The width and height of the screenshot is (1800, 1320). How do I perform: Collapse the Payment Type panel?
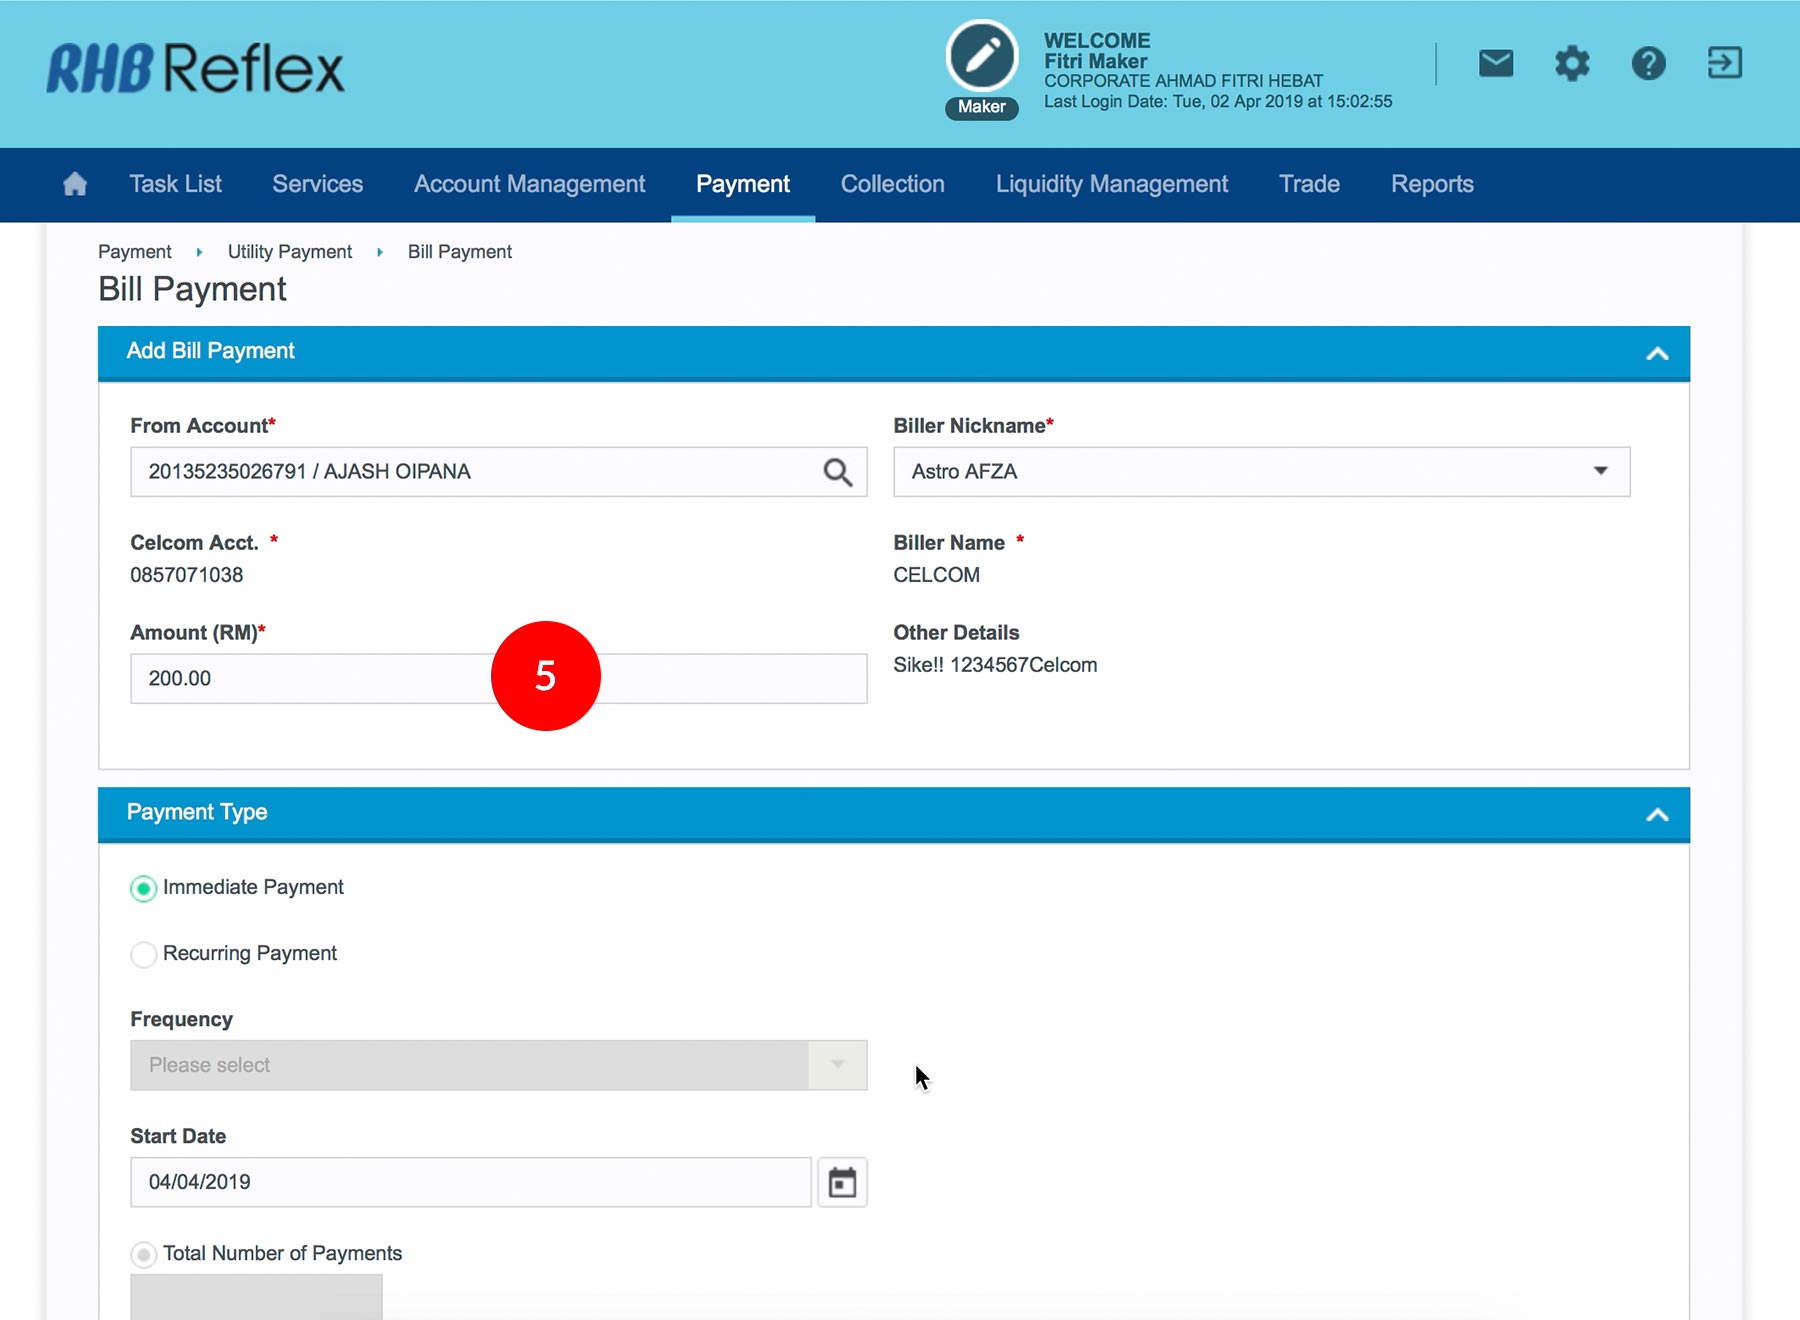click(x=1657, y=814)
